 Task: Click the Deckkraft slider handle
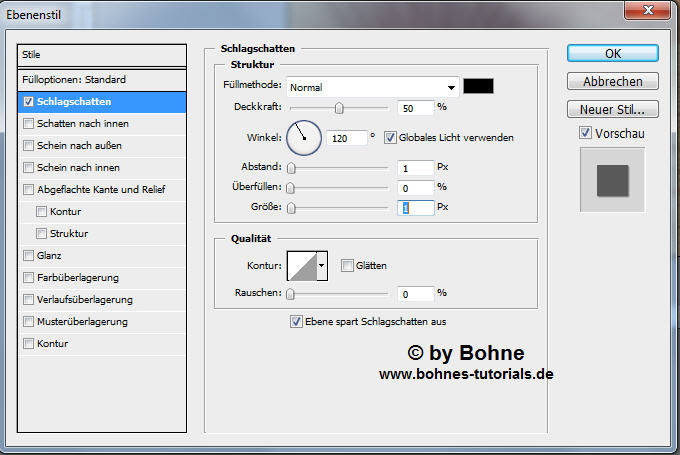(x=339, y=107)
